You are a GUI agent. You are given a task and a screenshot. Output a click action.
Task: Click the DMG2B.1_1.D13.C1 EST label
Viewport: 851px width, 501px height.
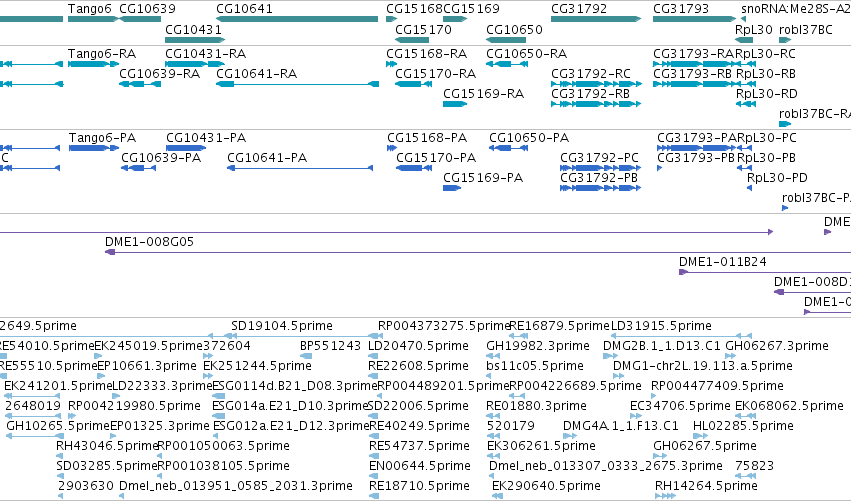pyautogui.click(x=662, y=346)
